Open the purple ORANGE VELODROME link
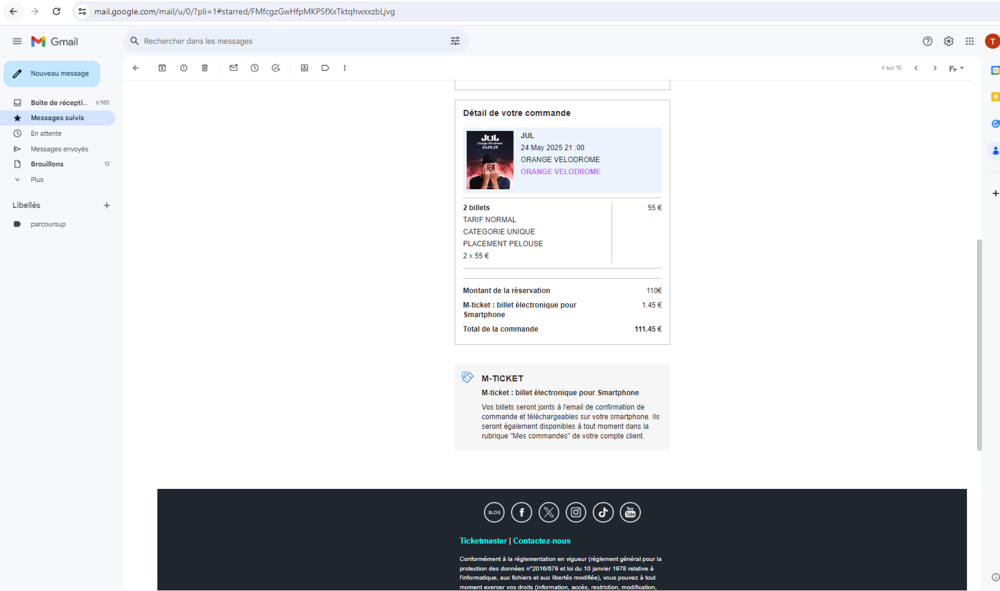Viewport: 1000px width, 591px height. pos(560,171)
